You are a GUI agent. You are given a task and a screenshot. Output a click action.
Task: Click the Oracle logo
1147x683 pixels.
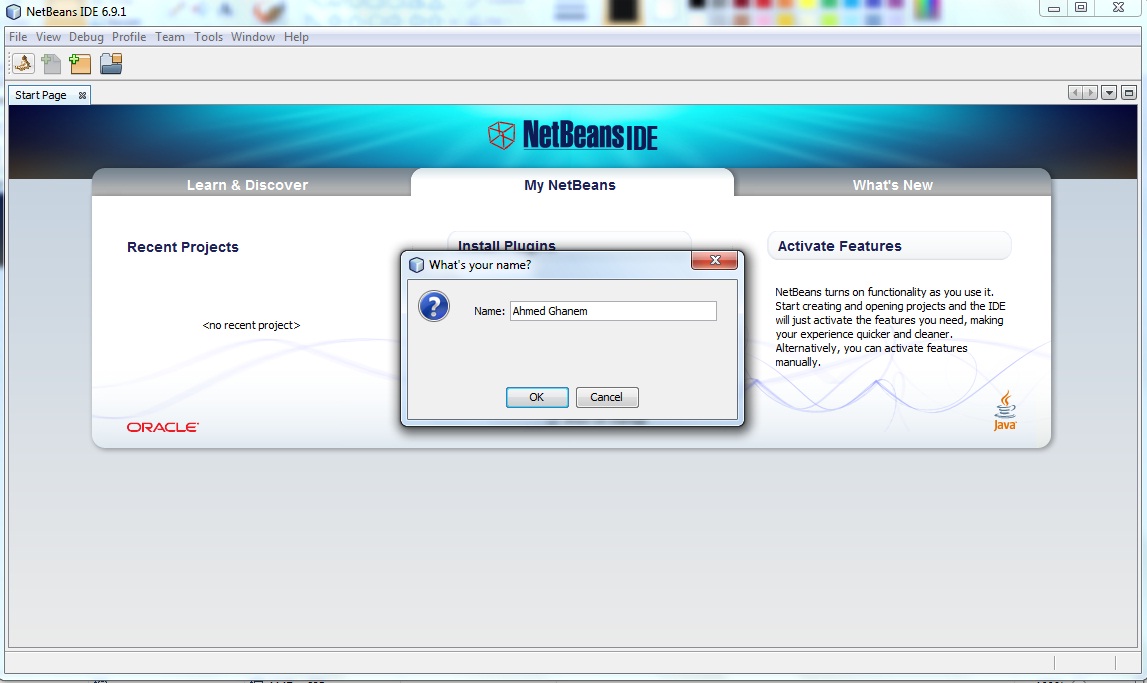pyautogui.click(x=162, y=427)
